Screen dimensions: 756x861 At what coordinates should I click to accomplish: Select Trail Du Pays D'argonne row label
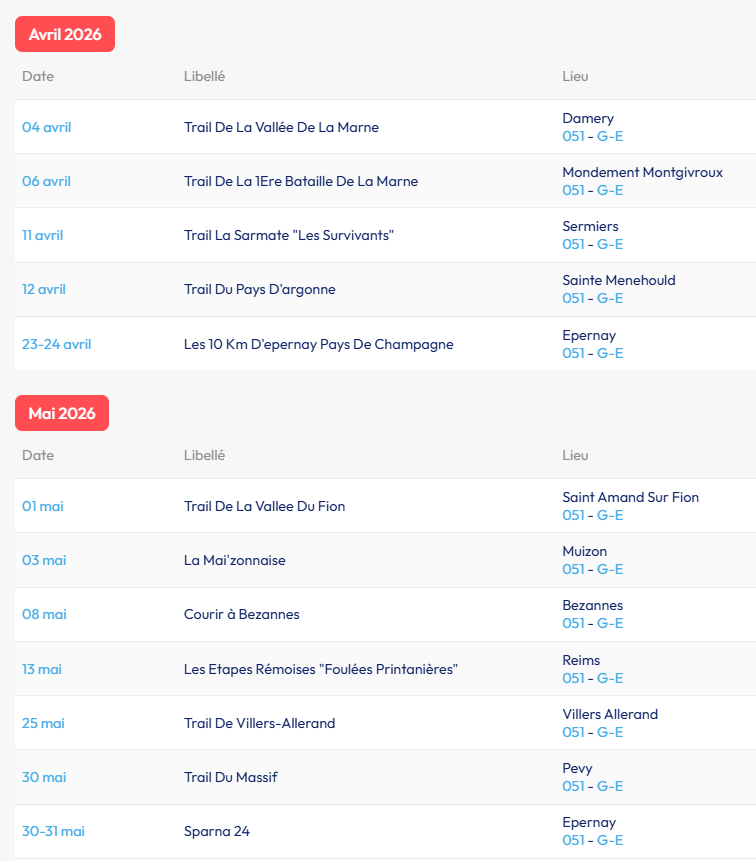pyautogui.click(x=260, y=289)
